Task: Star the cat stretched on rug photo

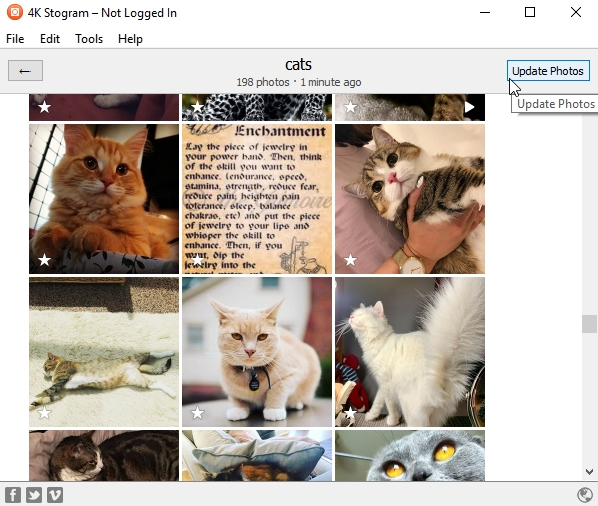Action: (x=45, y=413)
